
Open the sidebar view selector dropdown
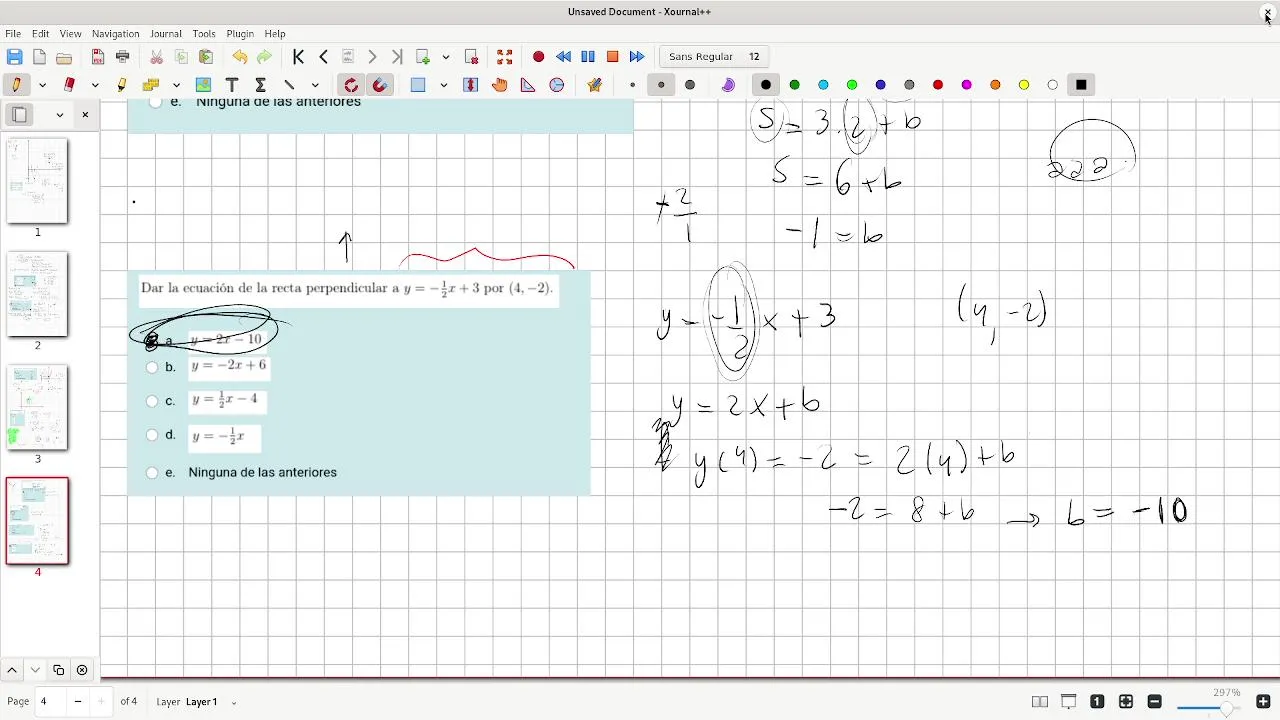click(60, 115)
